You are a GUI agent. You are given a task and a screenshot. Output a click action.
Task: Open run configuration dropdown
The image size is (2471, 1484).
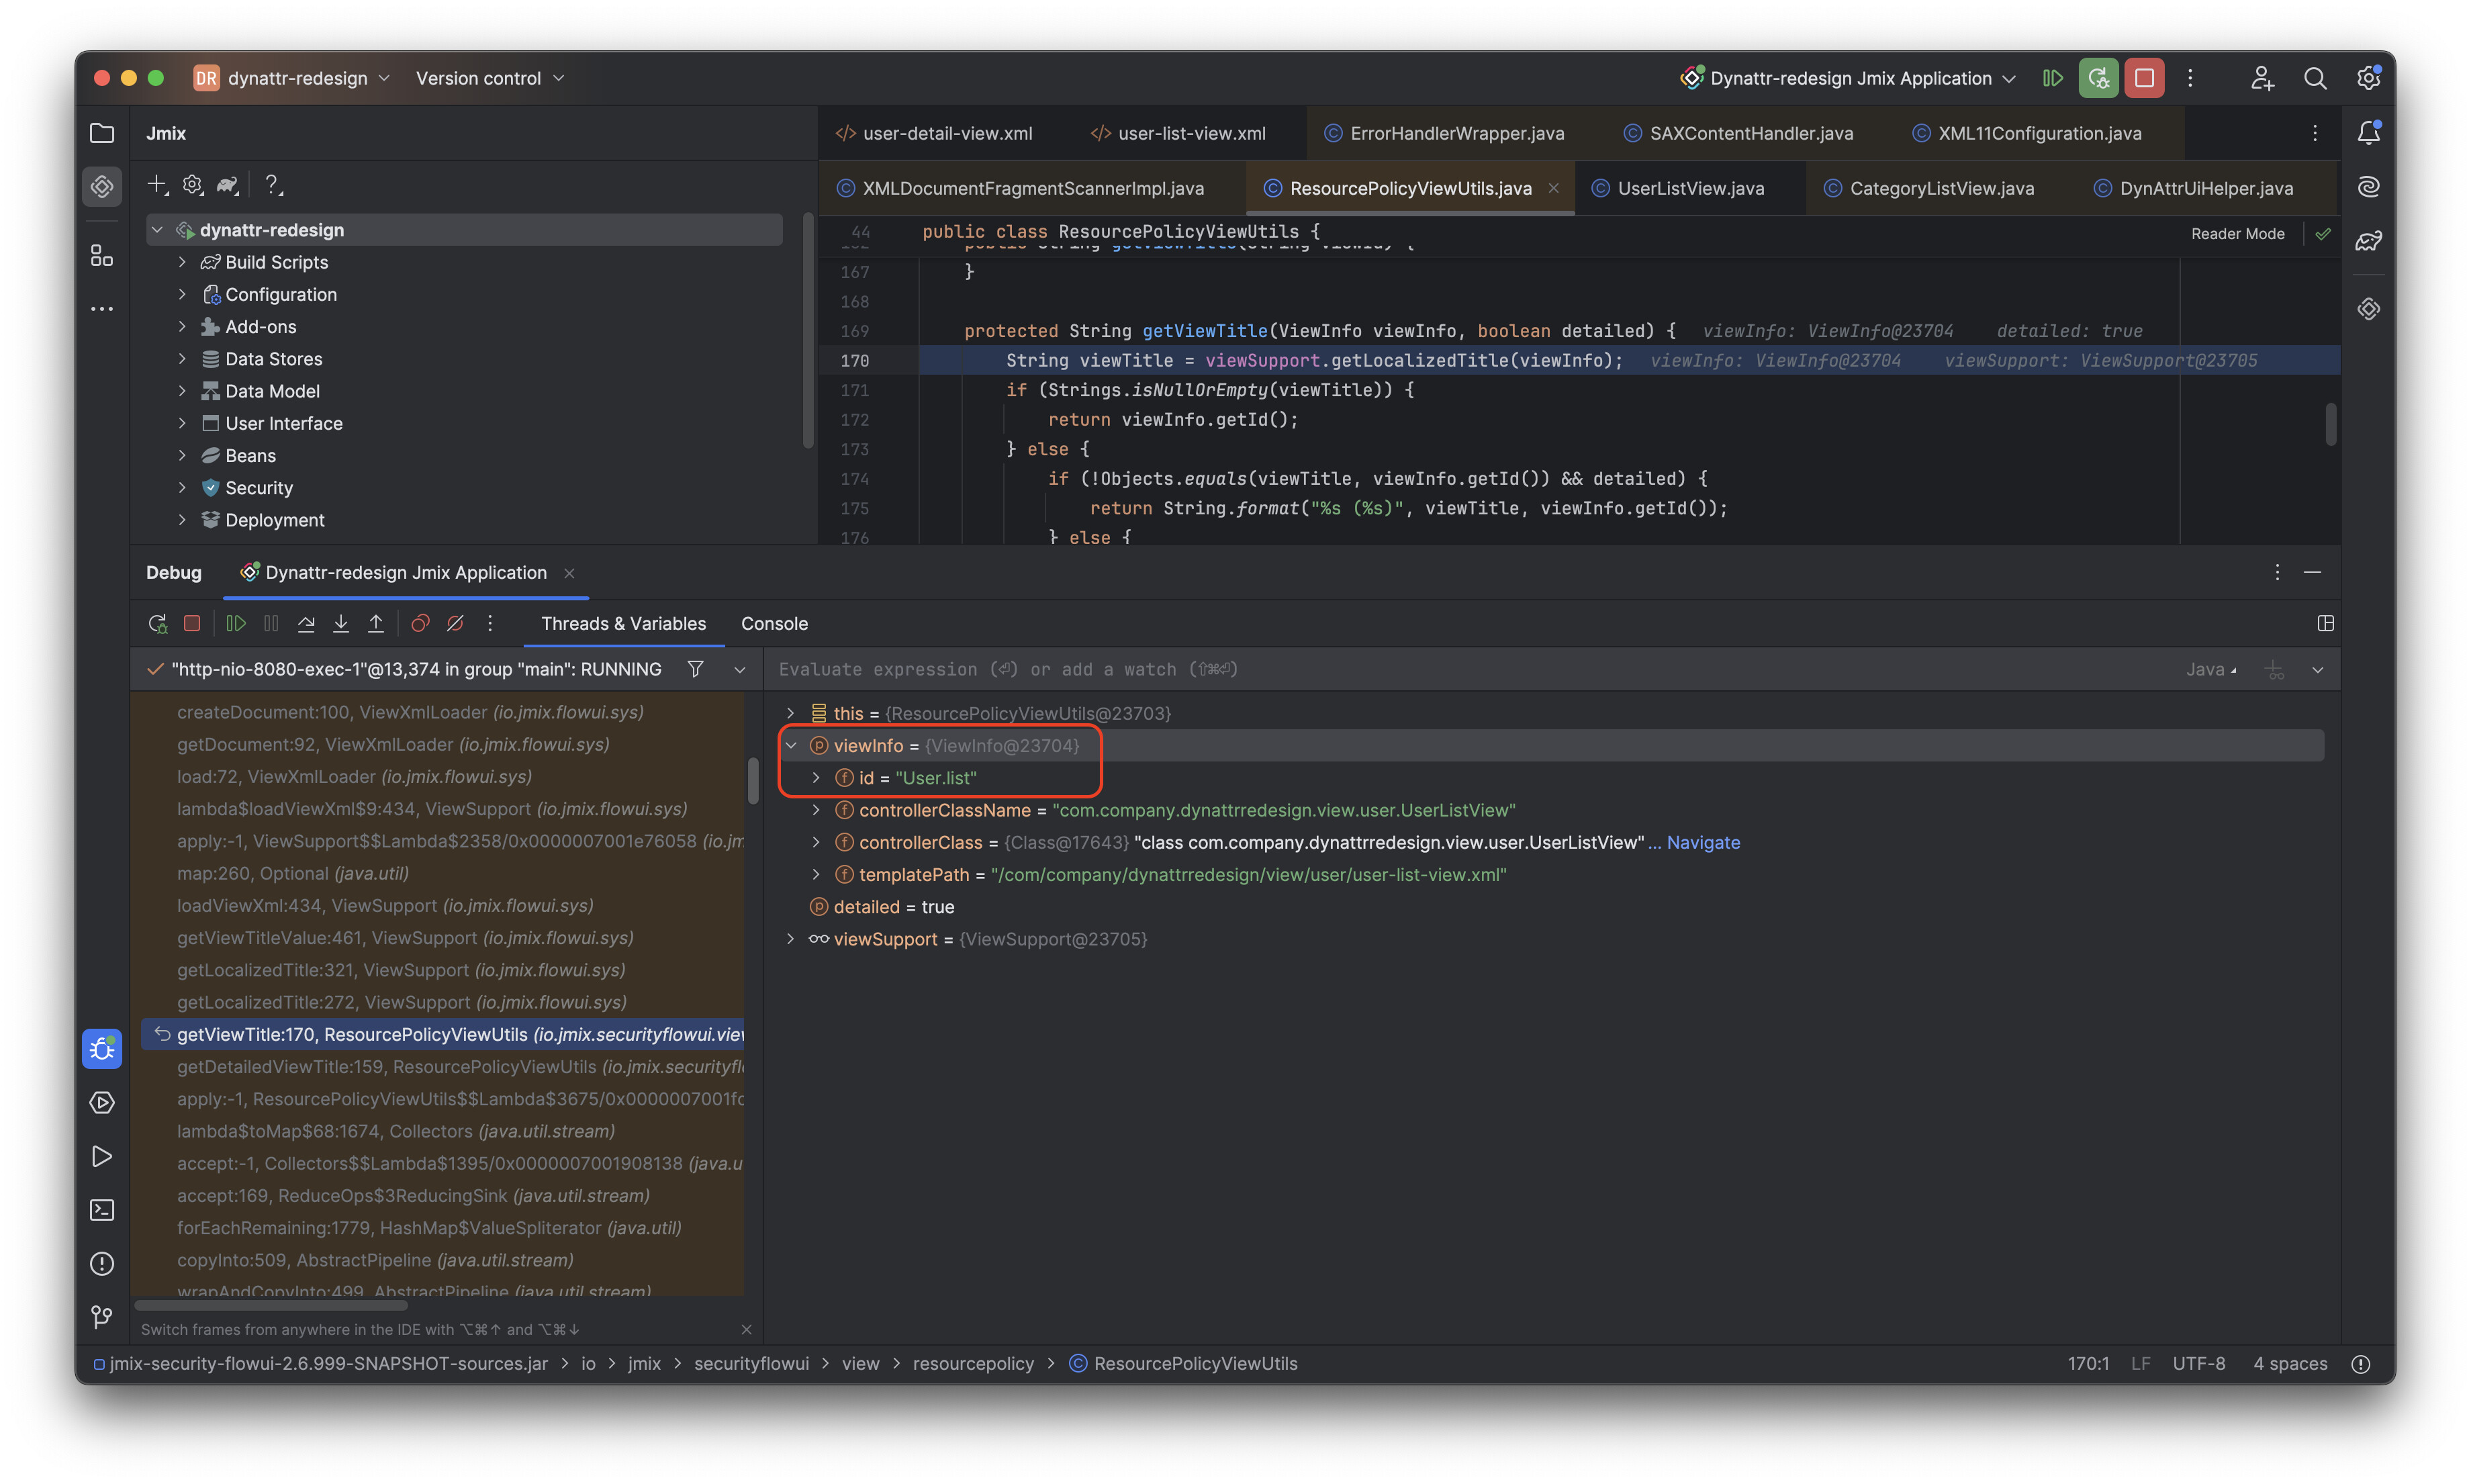point(1848,78)
